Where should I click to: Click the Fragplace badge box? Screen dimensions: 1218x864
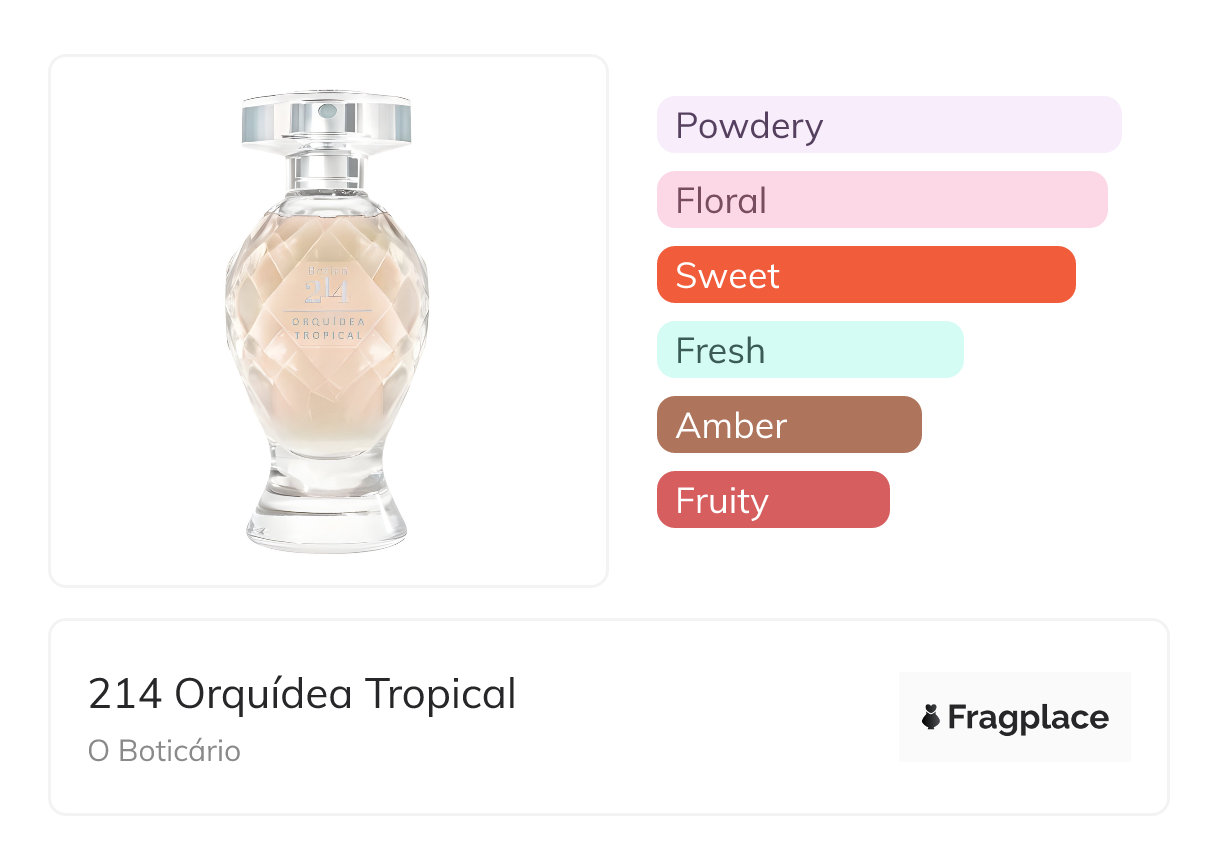(x=1015, y=717)
